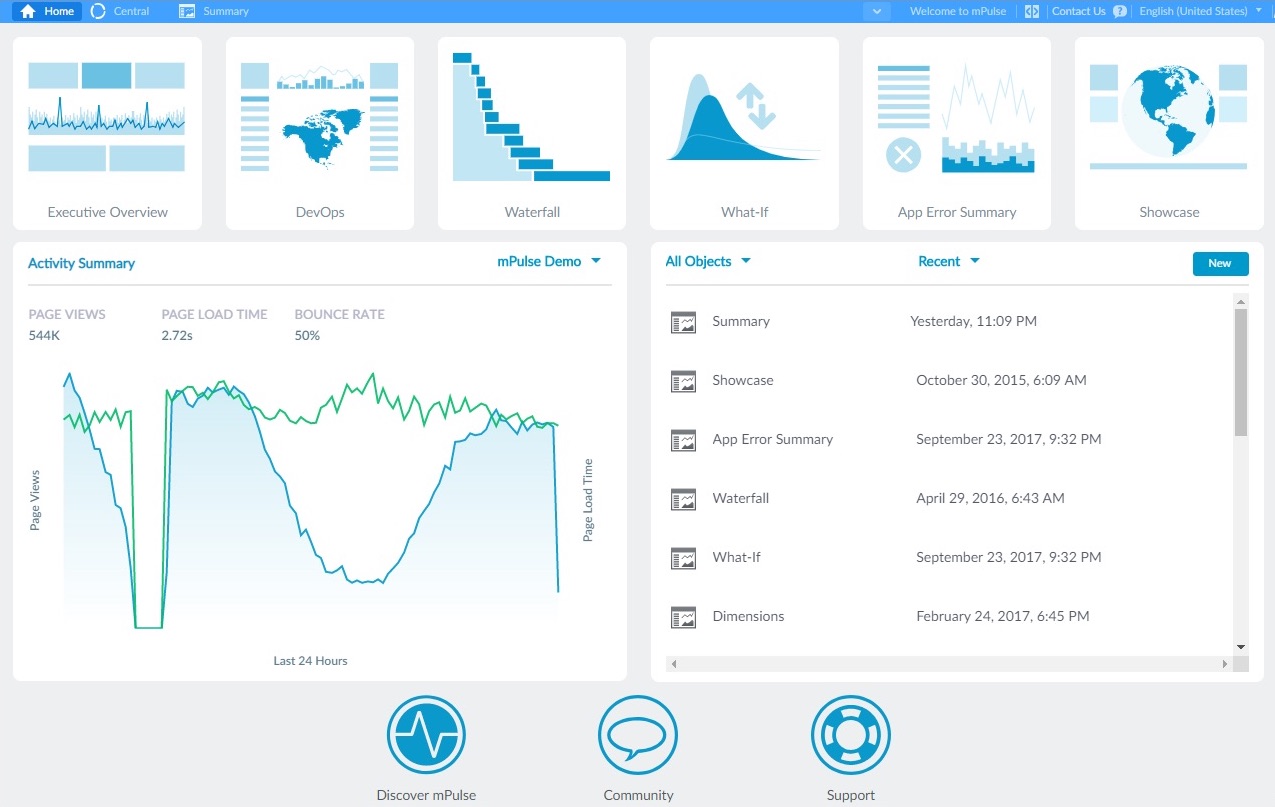1275x807 pixels.
Task: Toggle the sidebar with the collapse arrows icon
Action: (x=1031, y=11)
